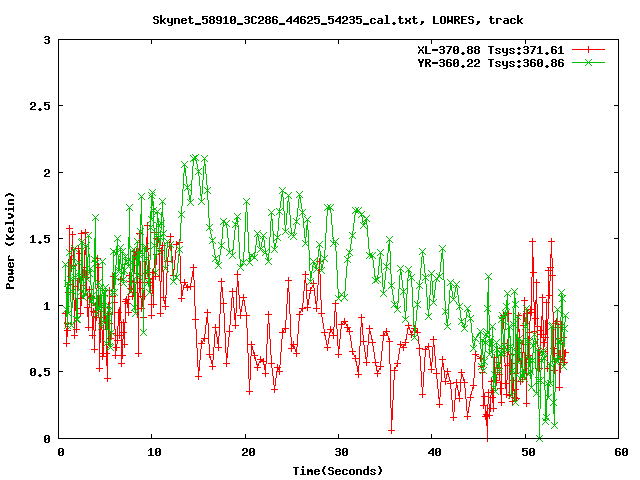Click the green data point touching zero
Screen dimensions: 640x480
tap(540, 438)
